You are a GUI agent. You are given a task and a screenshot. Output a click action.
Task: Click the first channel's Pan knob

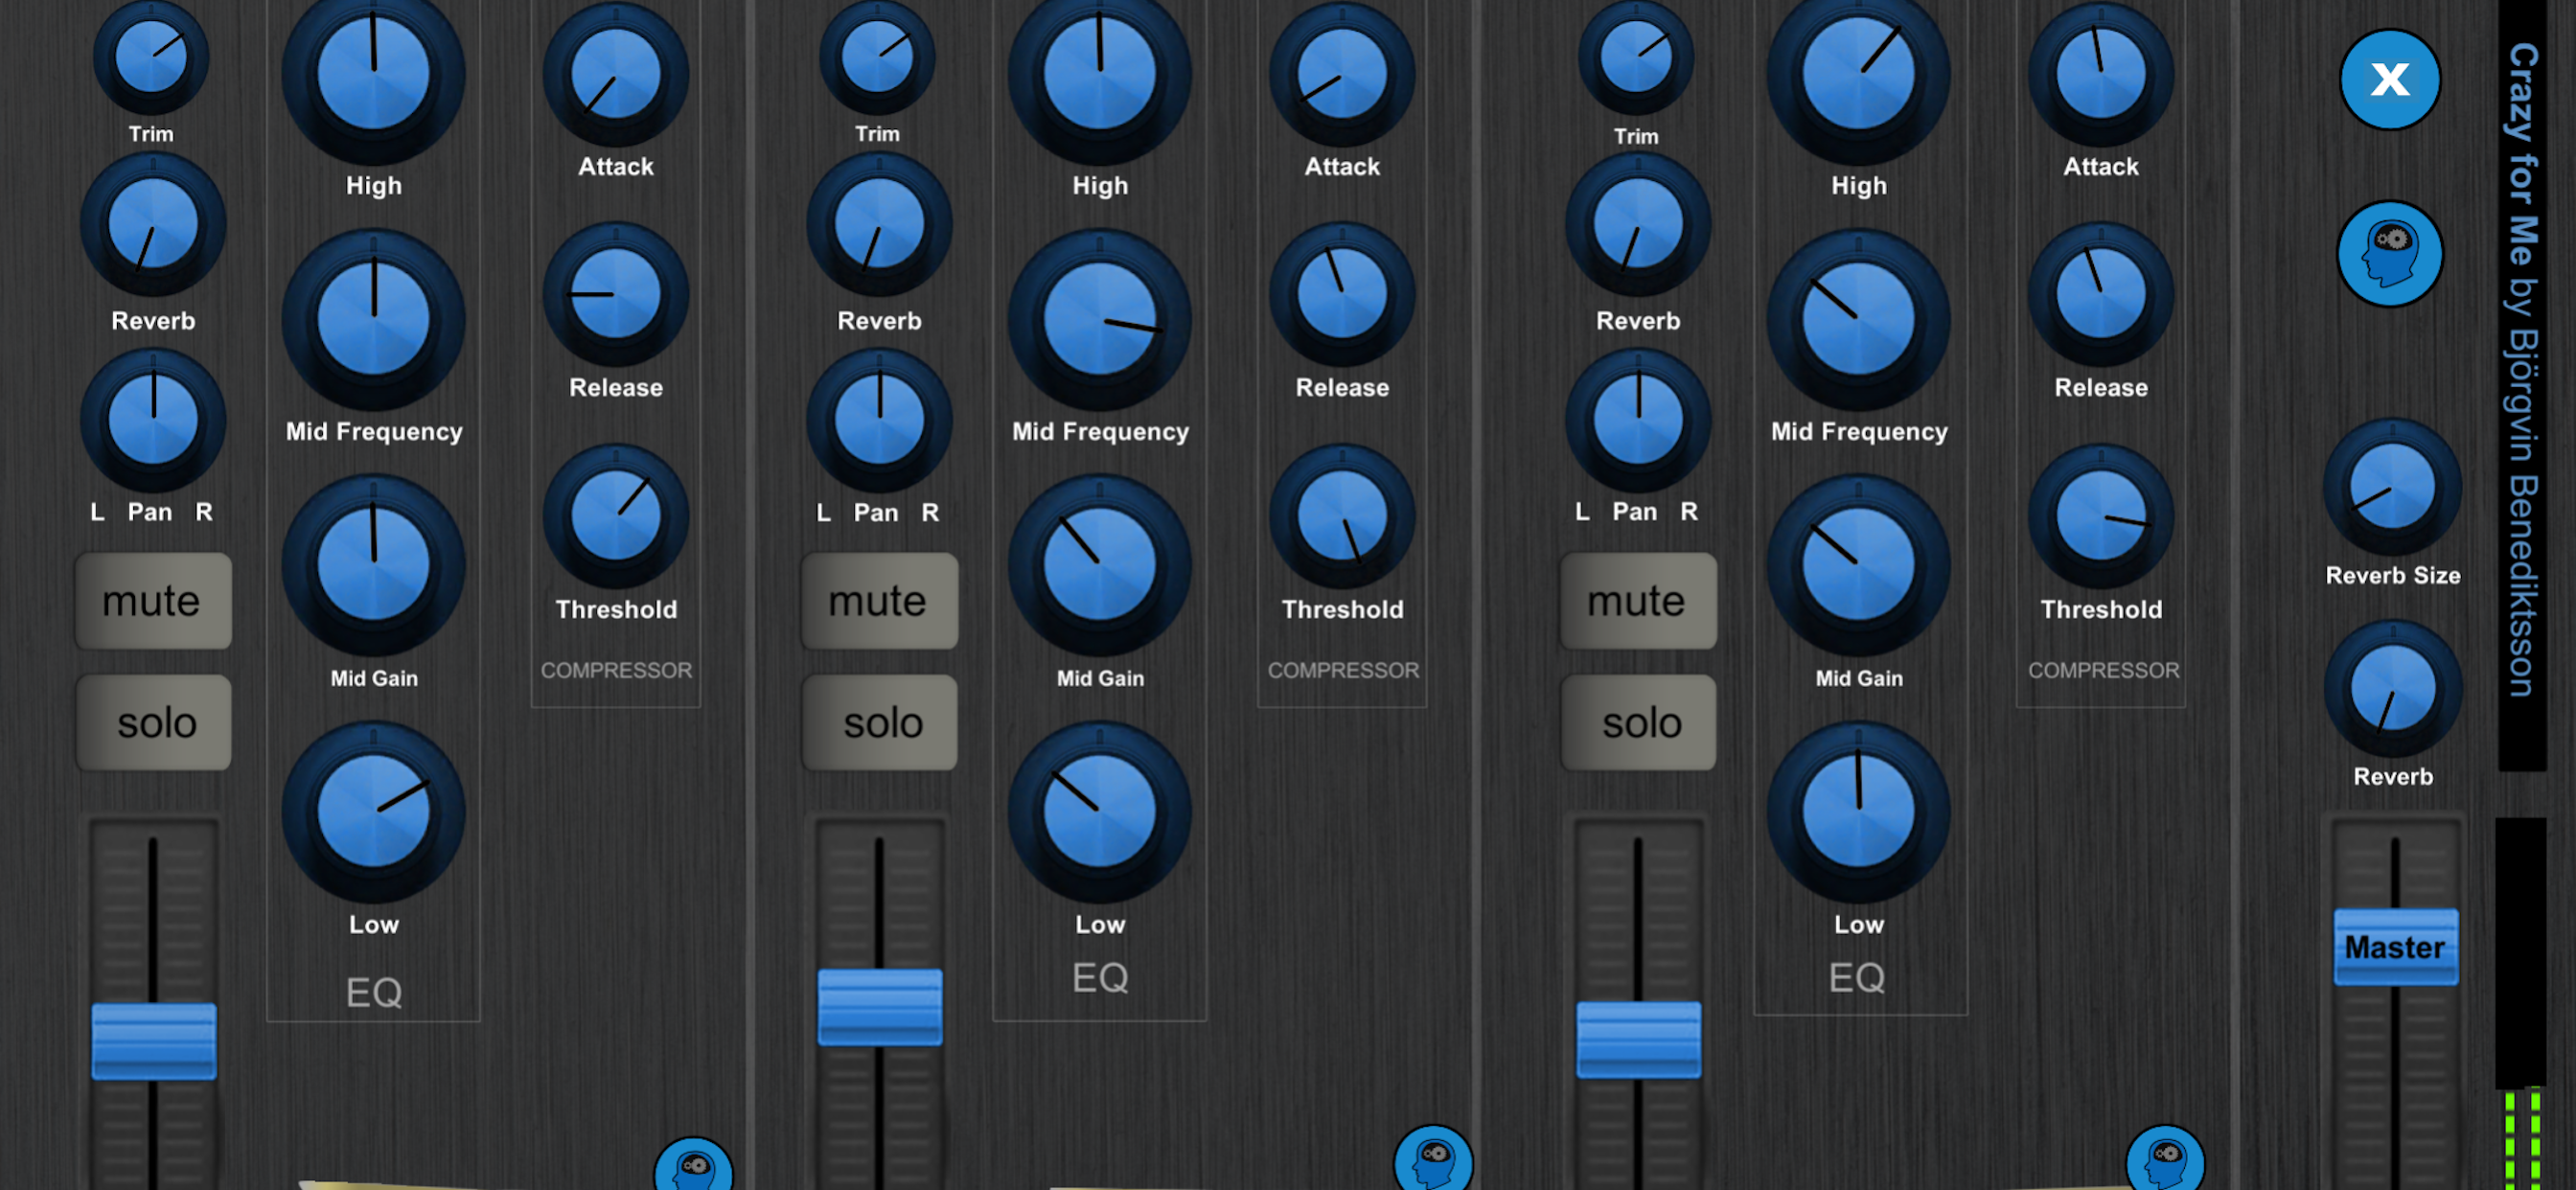click(153, 420)
